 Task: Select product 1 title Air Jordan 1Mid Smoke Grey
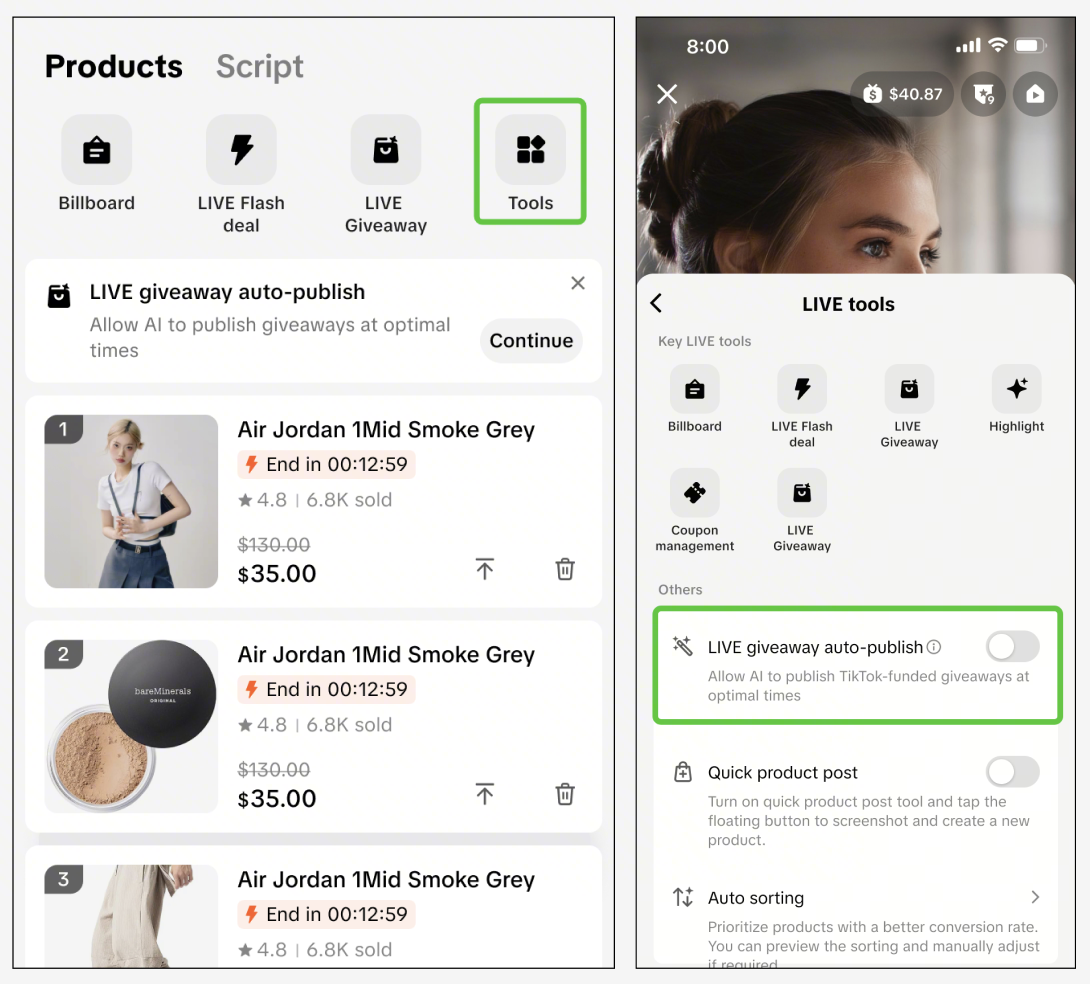[x=387, y=429]
